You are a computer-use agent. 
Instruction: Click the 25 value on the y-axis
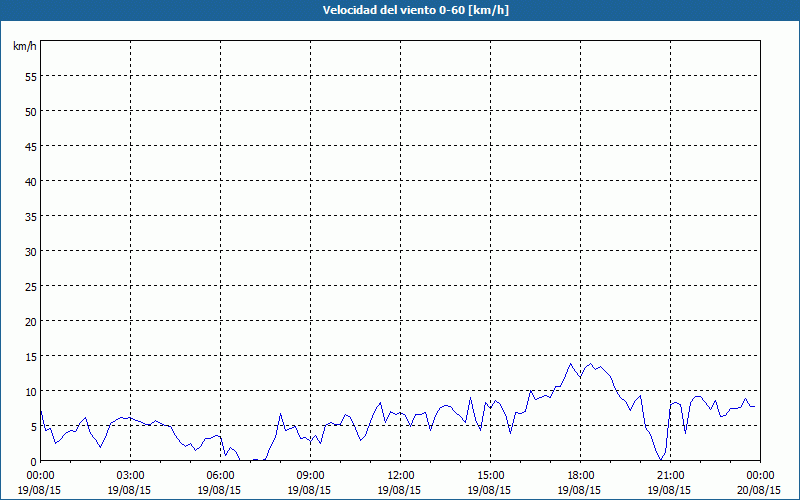[x=31, y=286]
